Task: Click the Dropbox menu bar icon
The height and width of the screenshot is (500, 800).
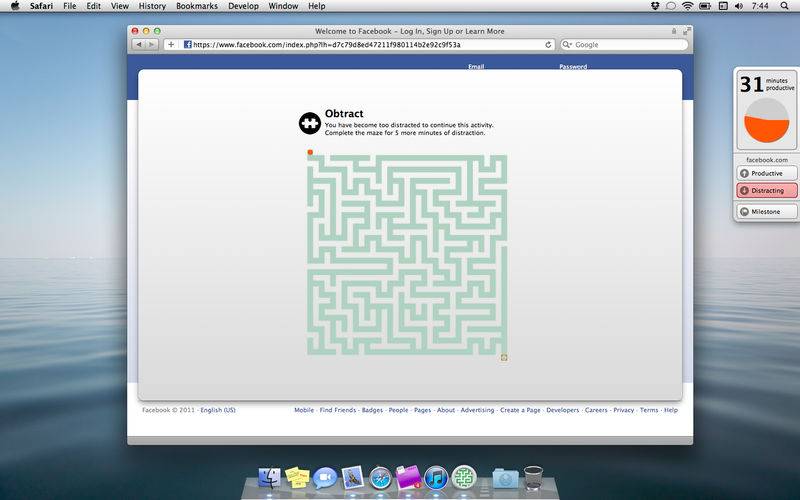Action: tap(656, 6)
